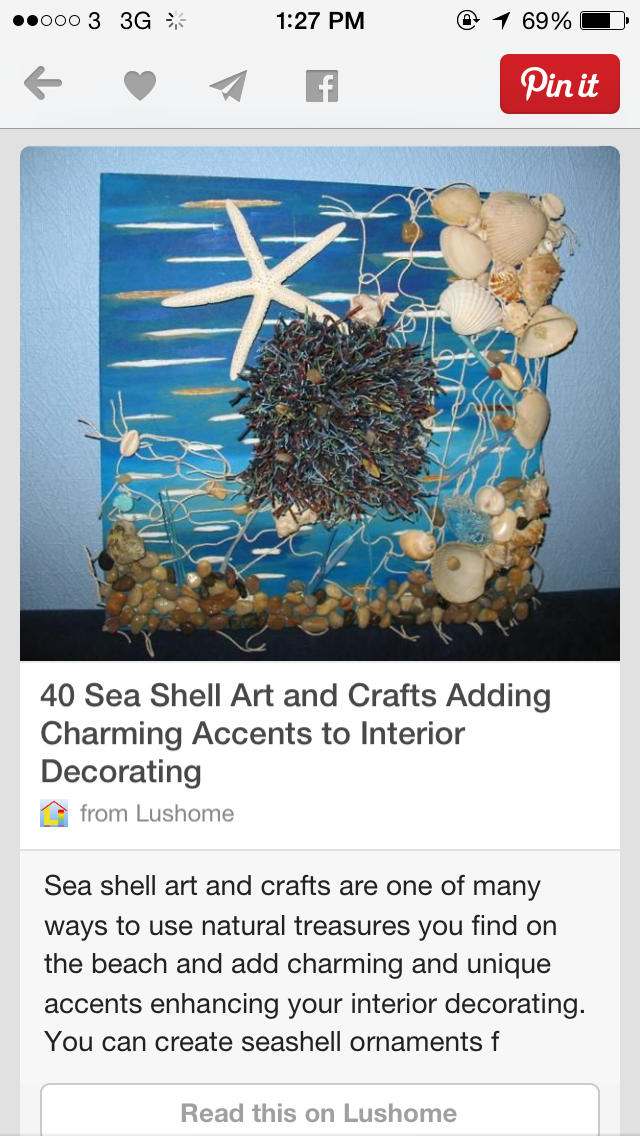Tap the rotation lock status icon

[x=467, y=21]
